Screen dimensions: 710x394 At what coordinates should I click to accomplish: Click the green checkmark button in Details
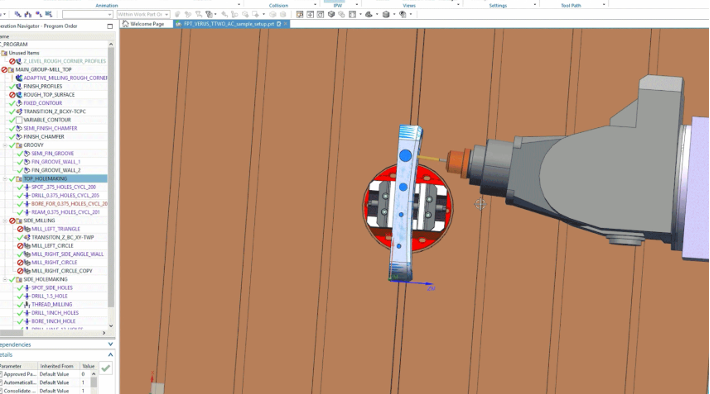pos(106,368)
